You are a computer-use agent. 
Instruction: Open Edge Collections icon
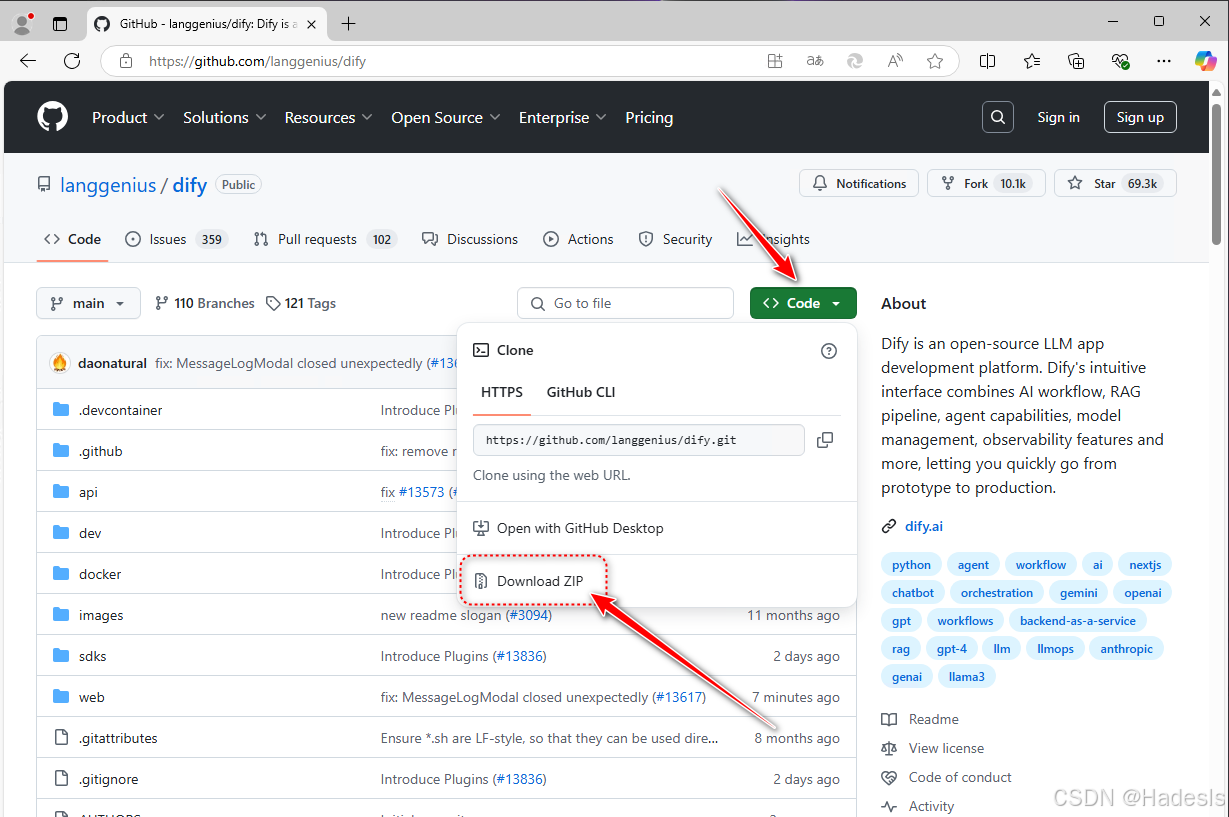[x=1076, y=61]
